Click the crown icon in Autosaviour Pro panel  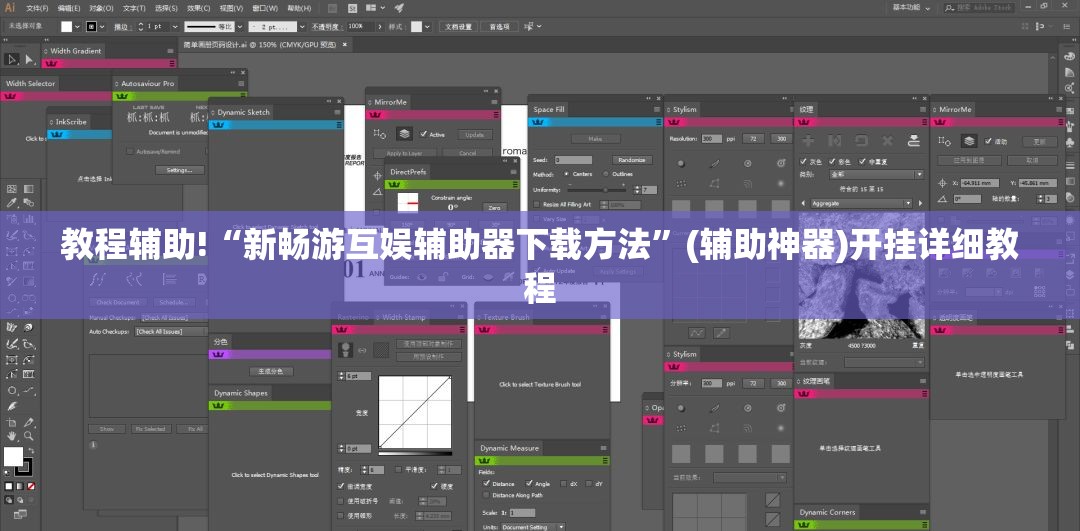click(x=122, y=96)
